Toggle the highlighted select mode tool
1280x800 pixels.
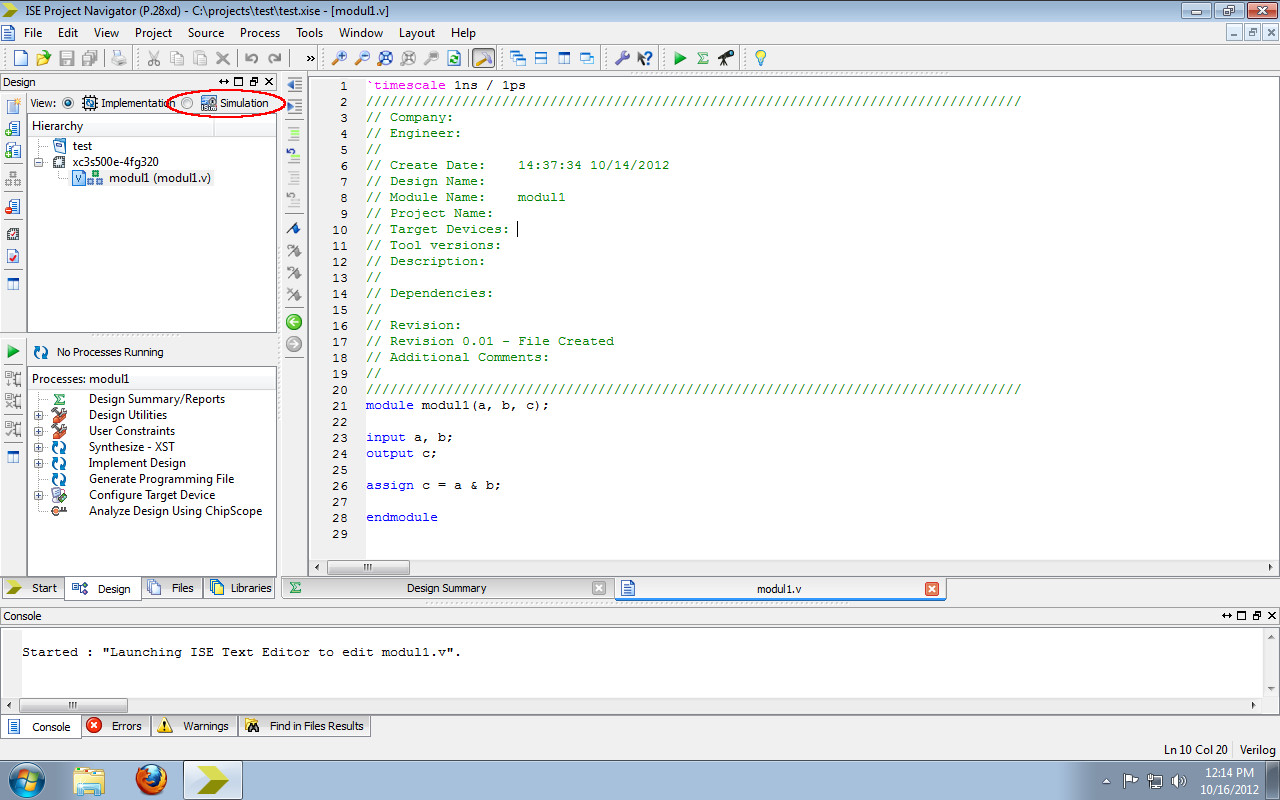tap(483, 57)
